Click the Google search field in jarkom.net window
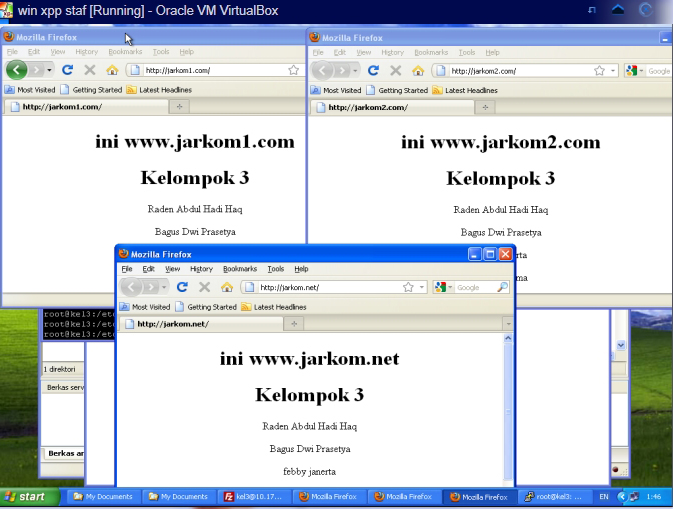The height and width of the screenshot is (509, 673). (476, 287)
